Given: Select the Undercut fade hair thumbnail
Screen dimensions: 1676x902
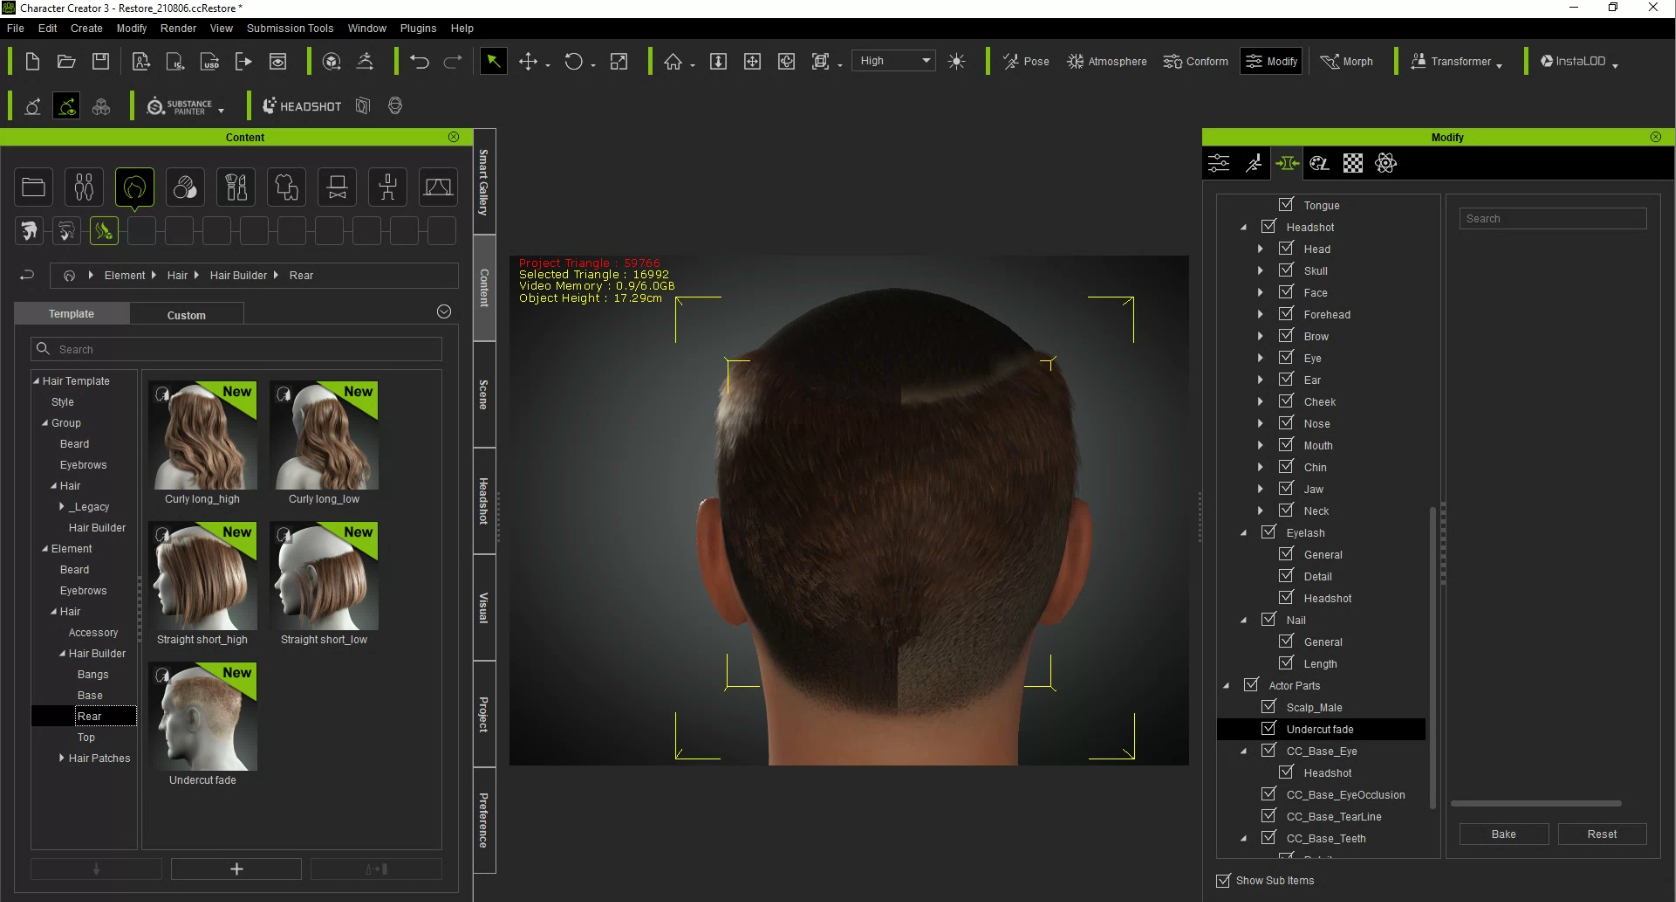Looking at the screenshot, I should [x=202, y=717].
